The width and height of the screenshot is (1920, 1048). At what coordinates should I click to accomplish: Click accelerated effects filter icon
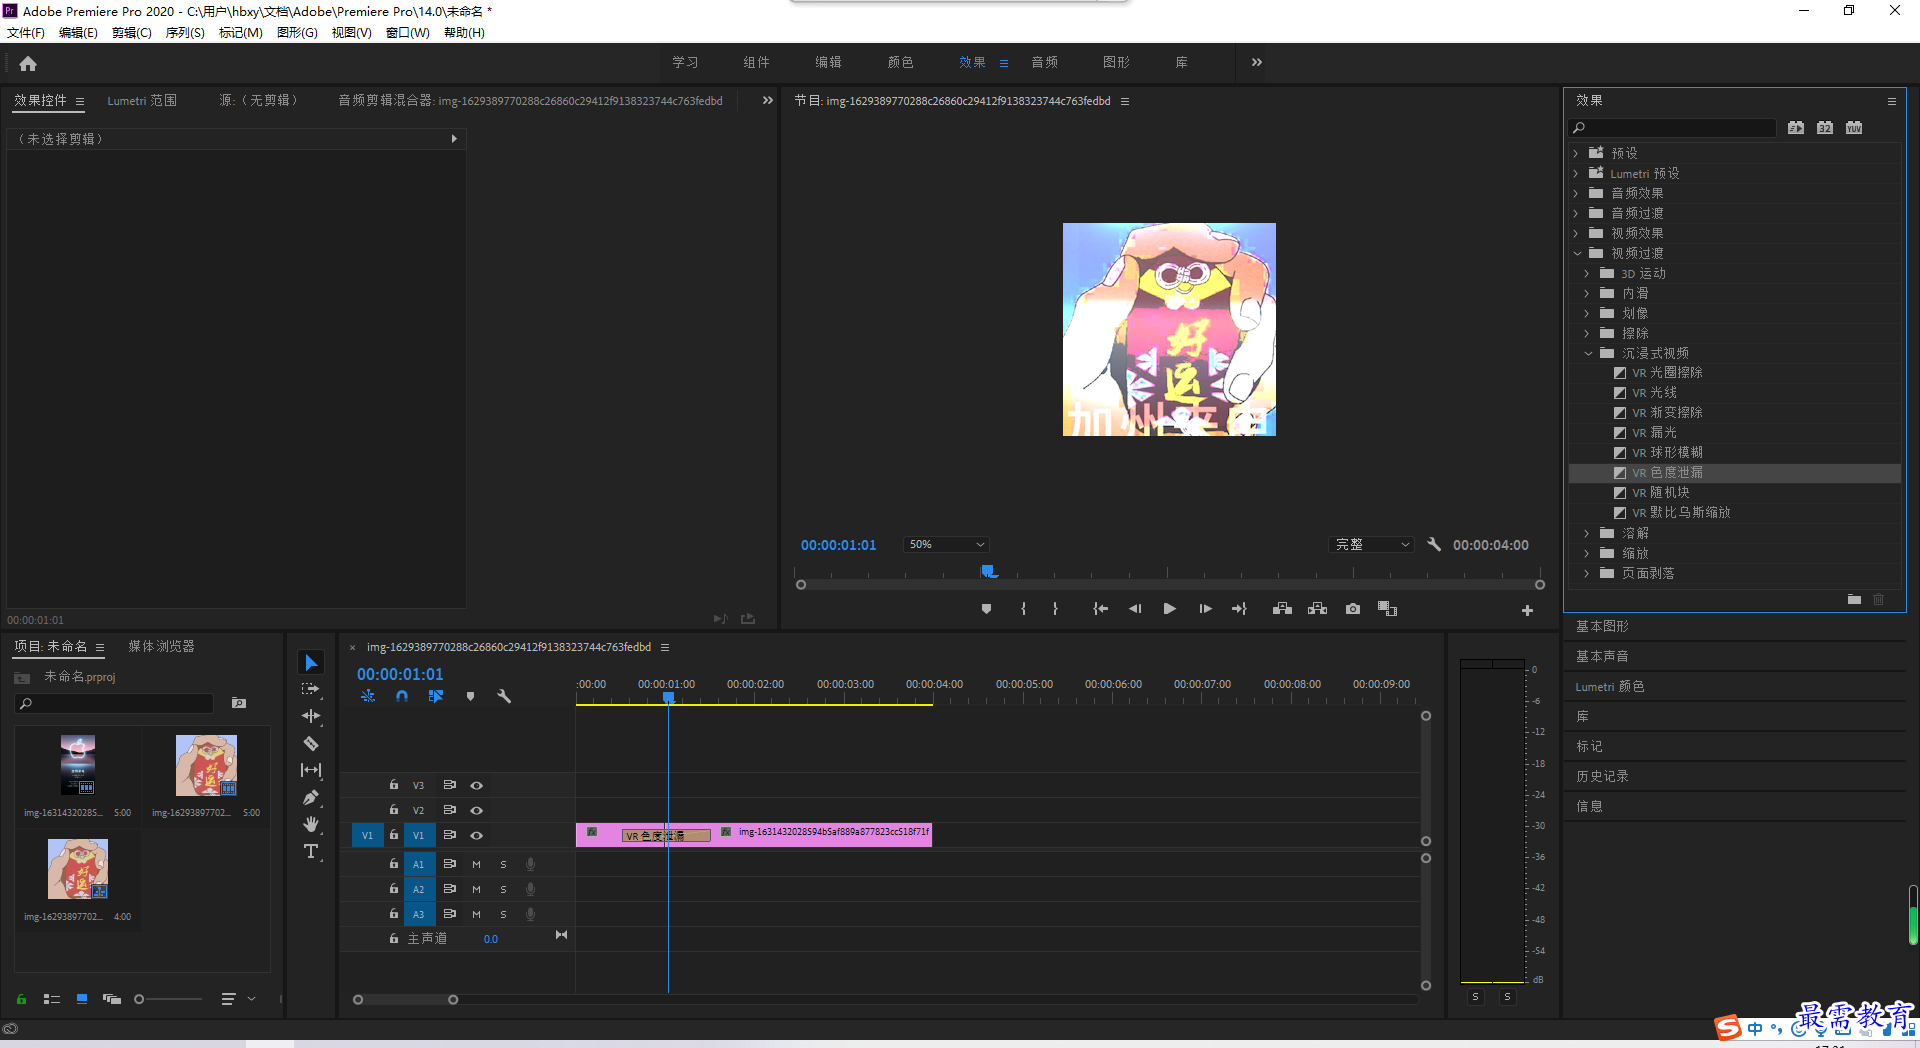1796,127
